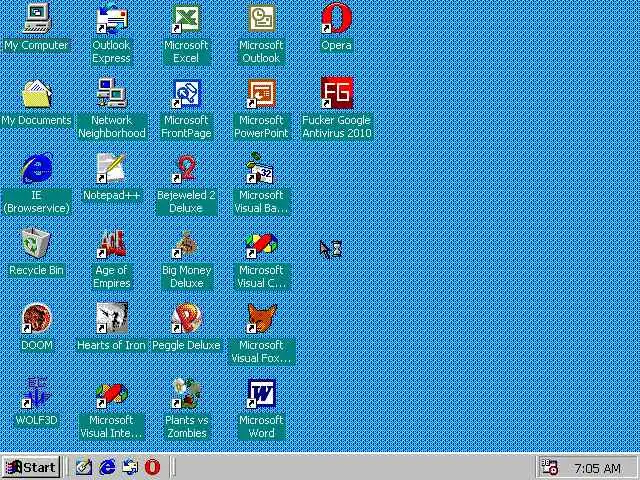Launch Internet Explorer from Quick Launch
Screen dimensions: 640x480
(x=107, y=467)
